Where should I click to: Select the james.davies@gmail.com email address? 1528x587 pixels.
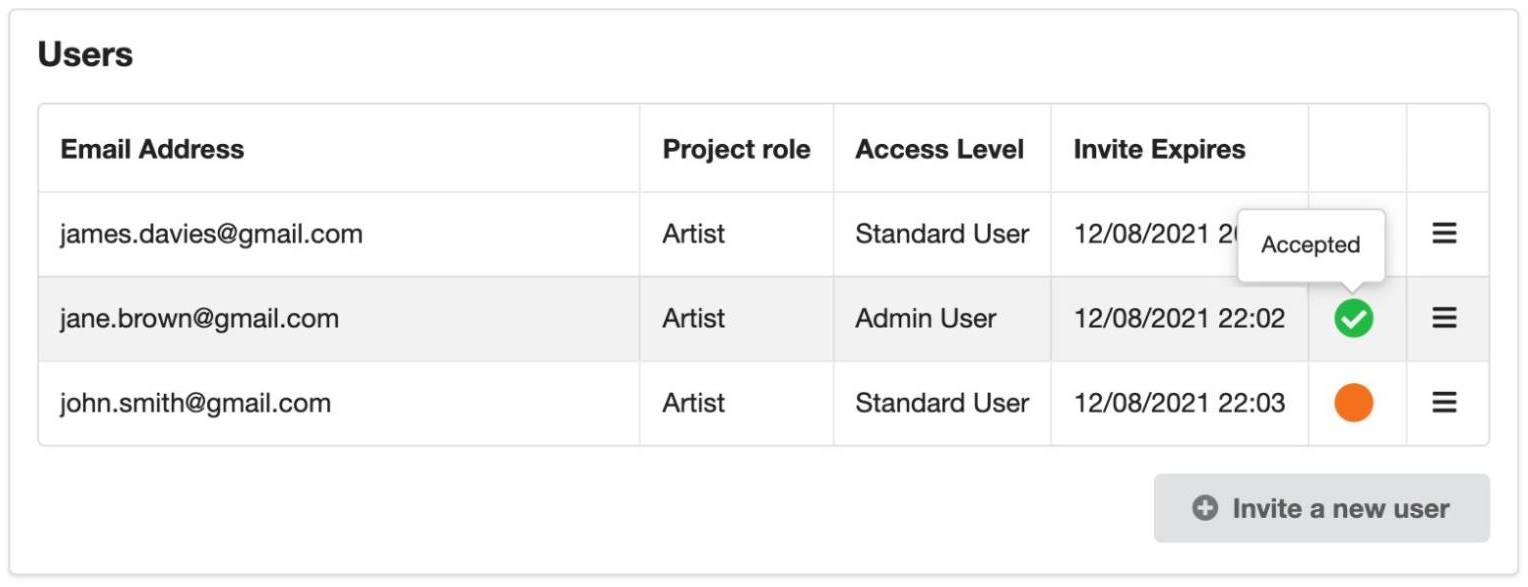pos(211,234)
